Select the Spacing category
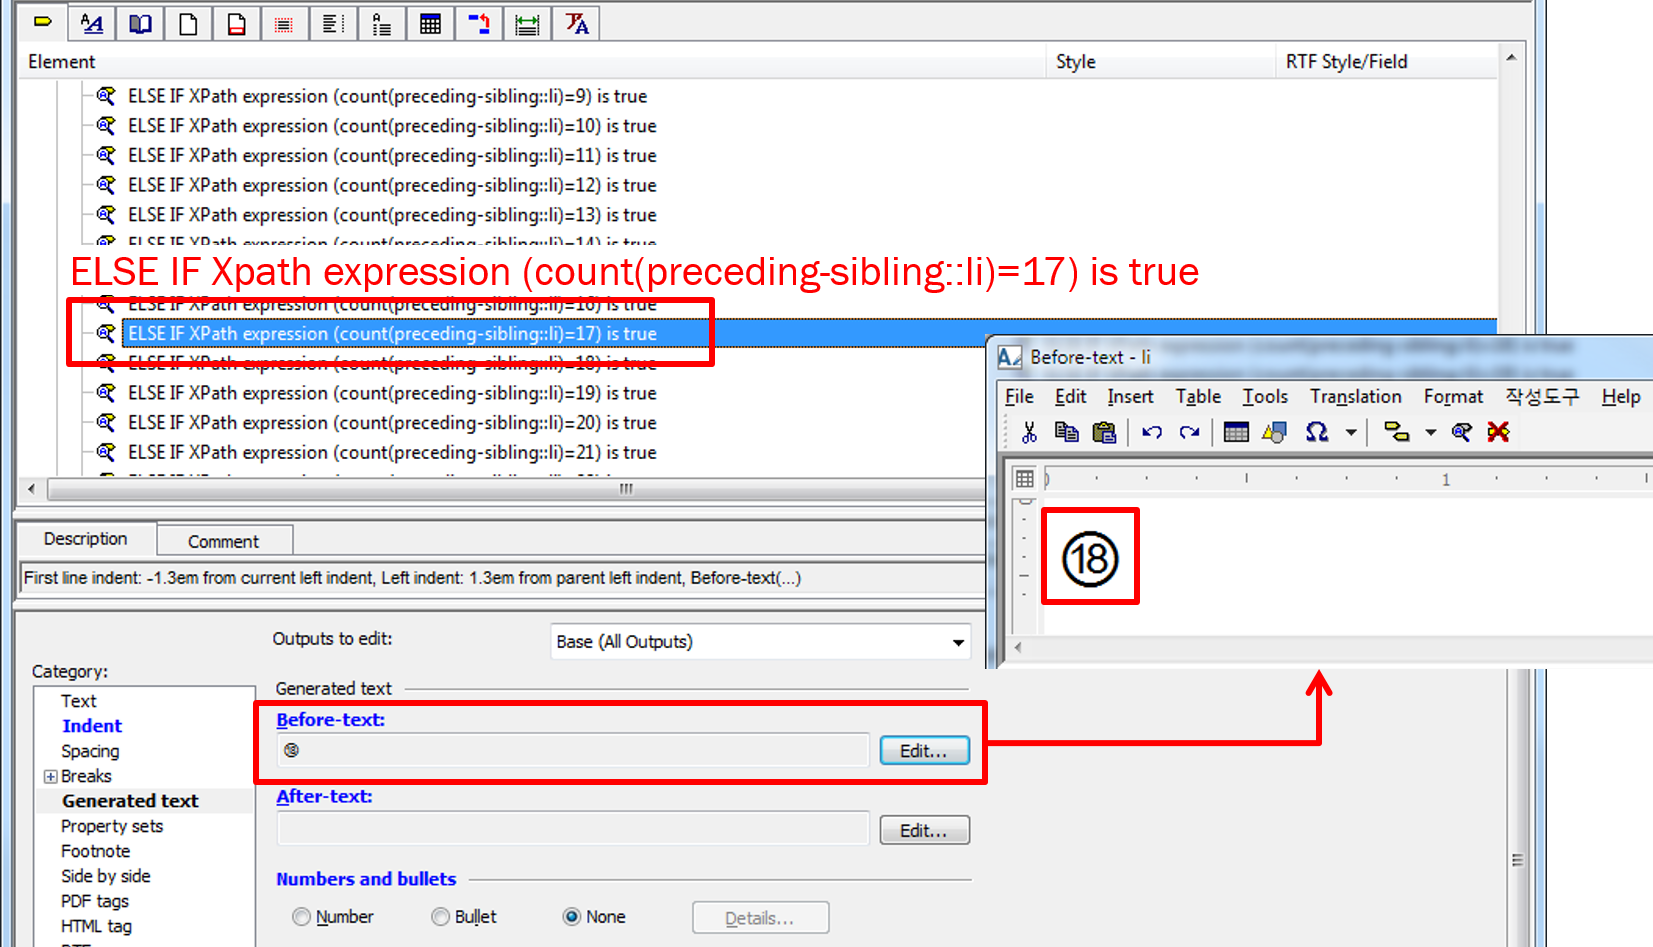This screenshot has height=947, width=1653. point(90,751)
